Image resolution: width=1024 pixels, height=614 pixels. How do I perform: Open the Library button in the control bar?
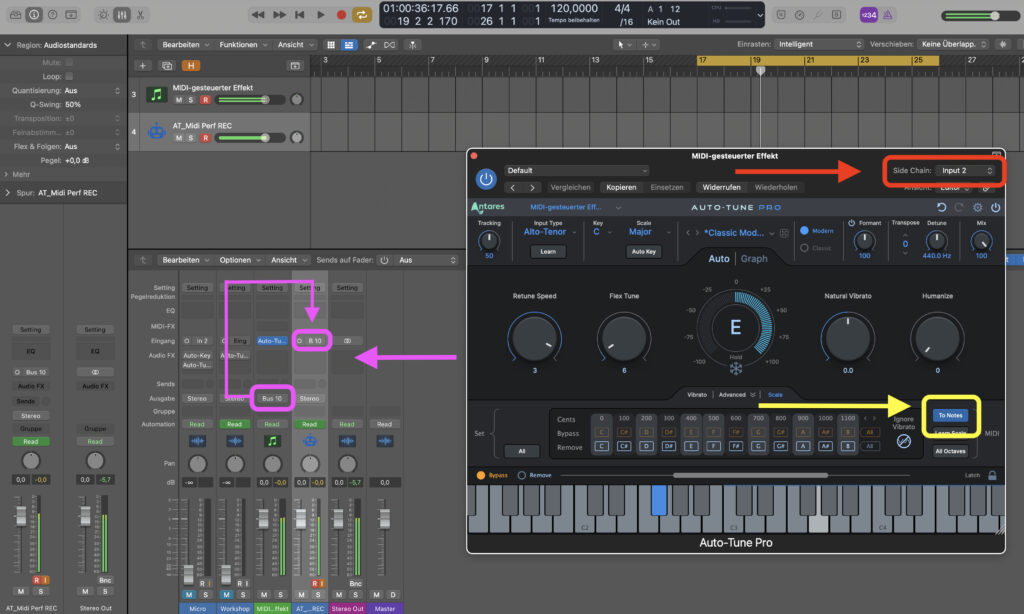pos(15,14)
